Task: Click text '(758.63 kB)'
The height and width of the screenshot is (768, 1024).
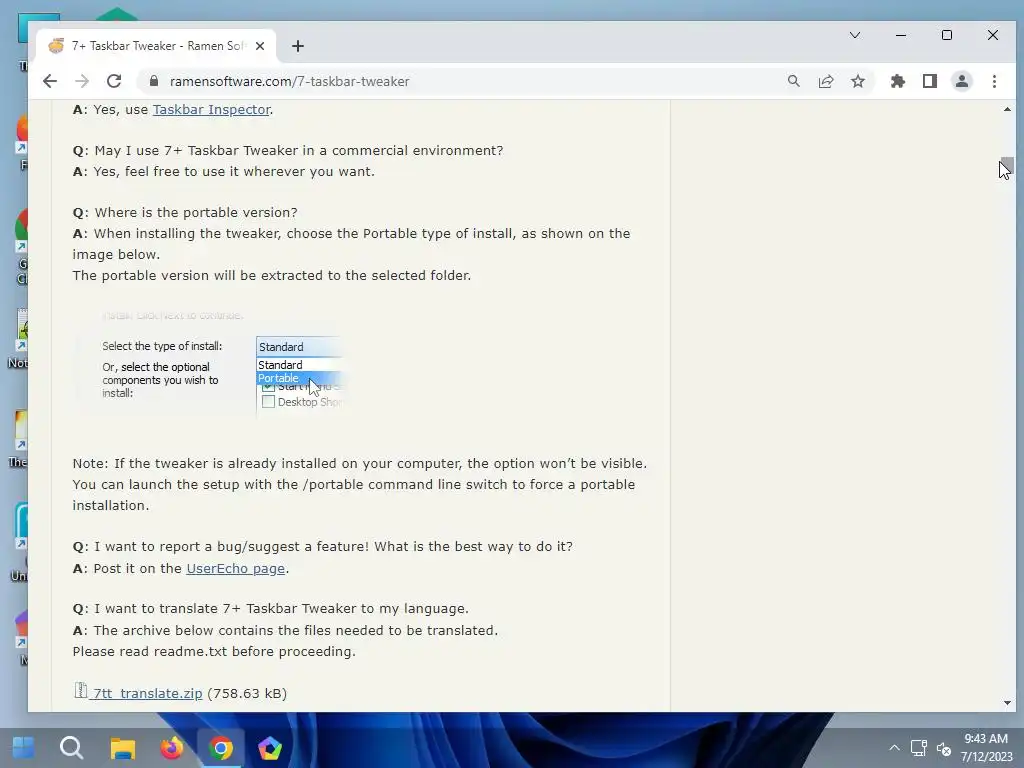Action: (x=247, y=693)
